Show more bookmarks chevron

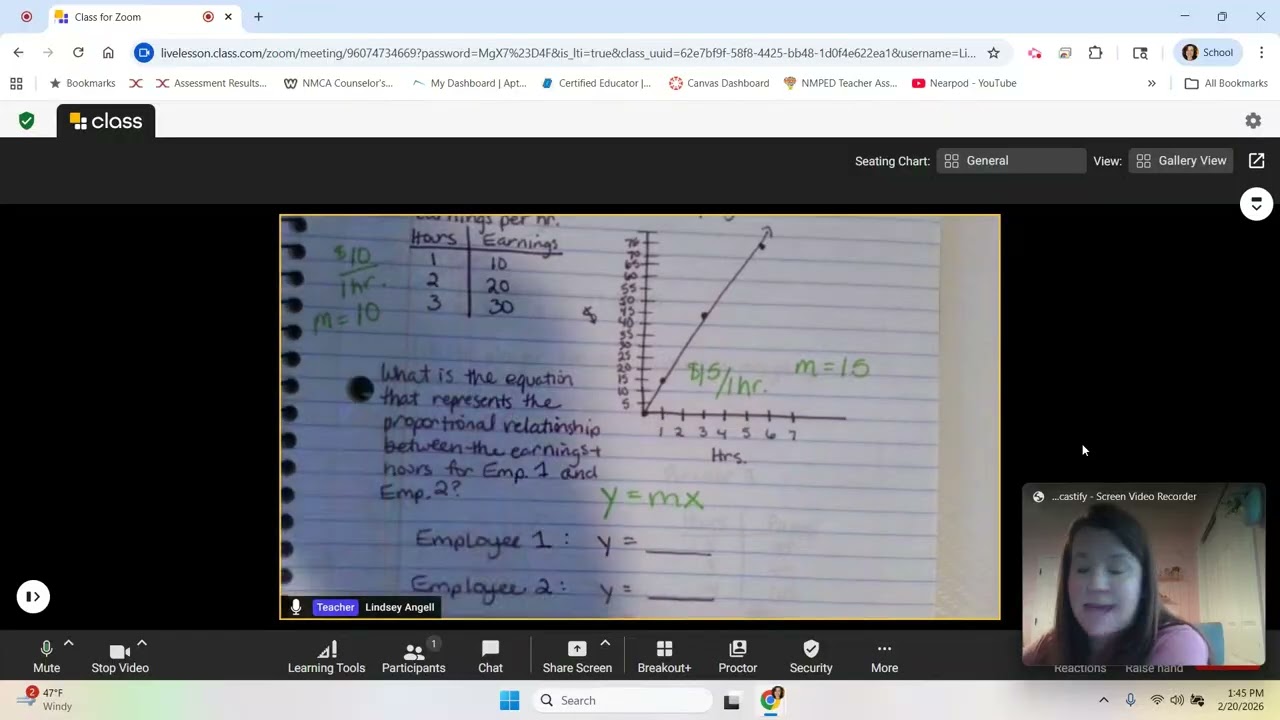point(1151,83)
